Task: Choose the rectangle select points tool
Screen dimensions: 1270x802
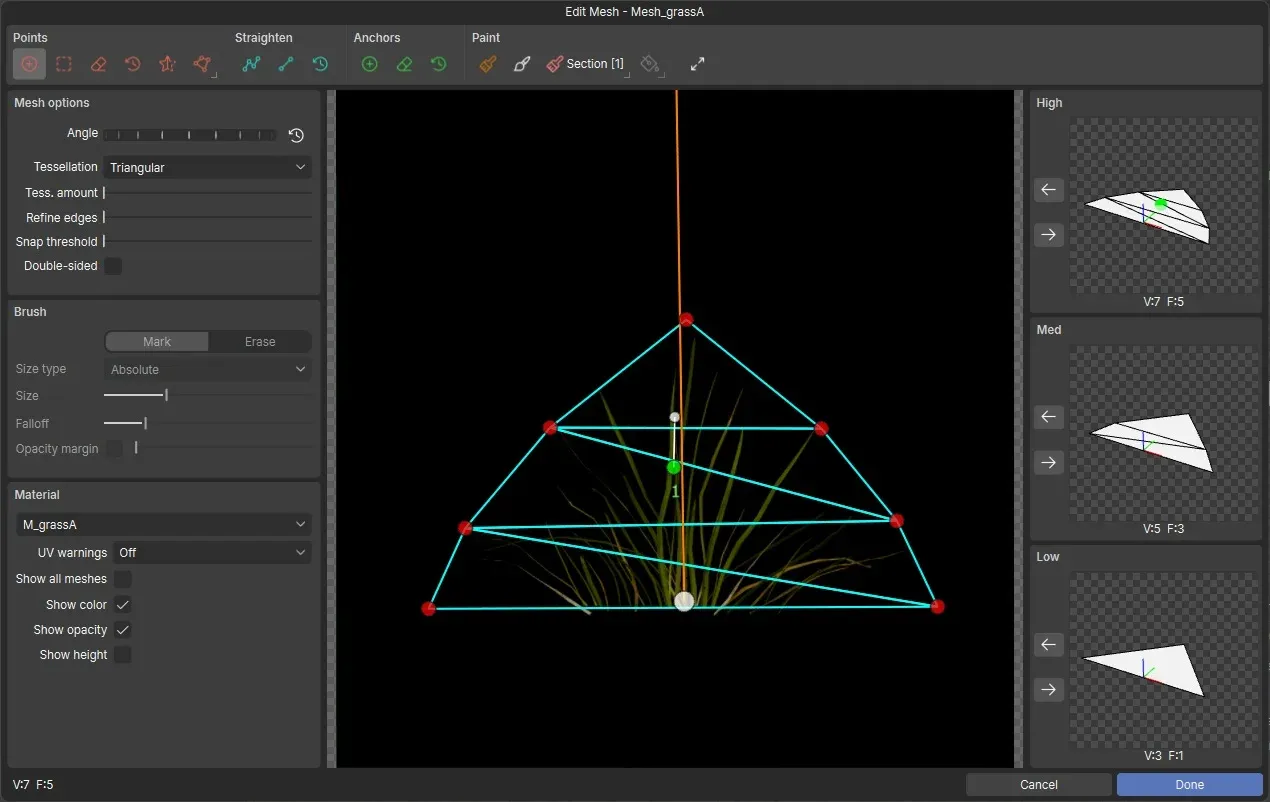Action: pyautogui.click(x=64, y=64)
